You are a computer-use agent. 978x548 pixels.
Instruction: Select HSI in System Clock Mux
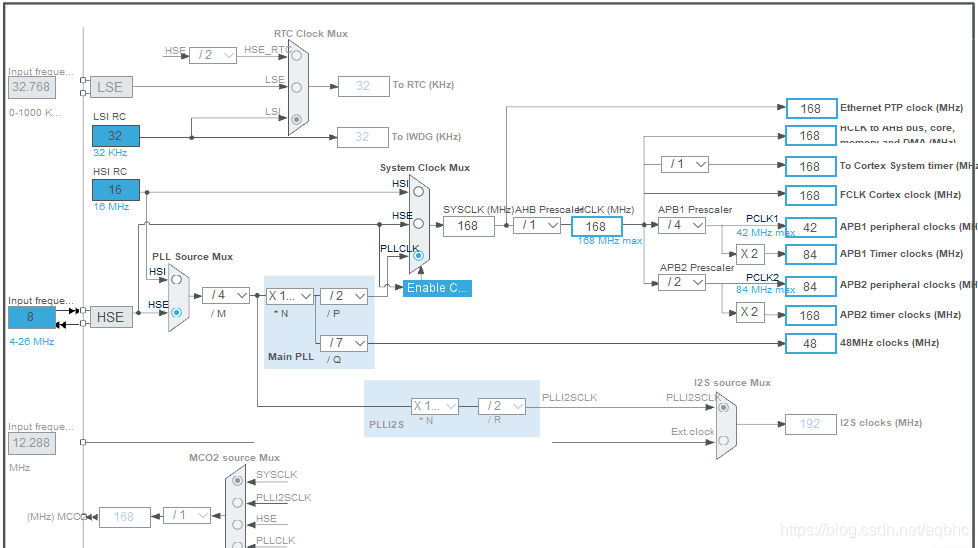[x=419, y=191]
